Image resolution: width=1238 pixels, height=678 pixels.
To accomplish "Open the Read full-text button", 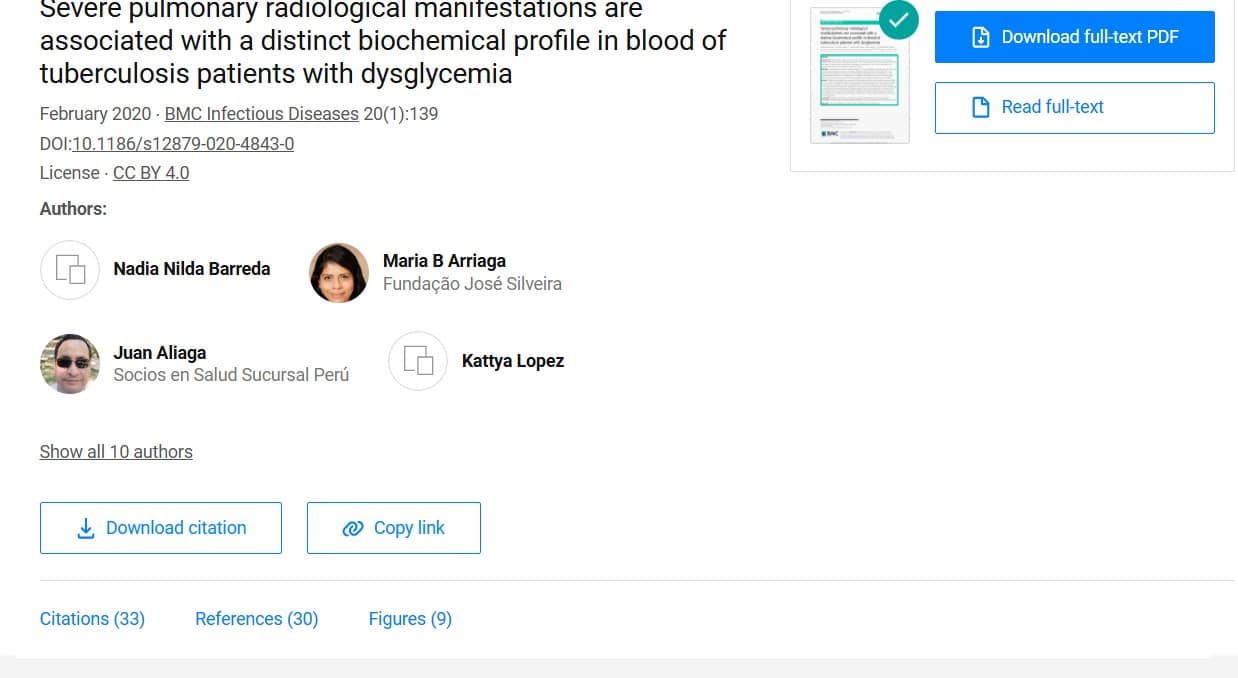I will tap(1074, 107).
